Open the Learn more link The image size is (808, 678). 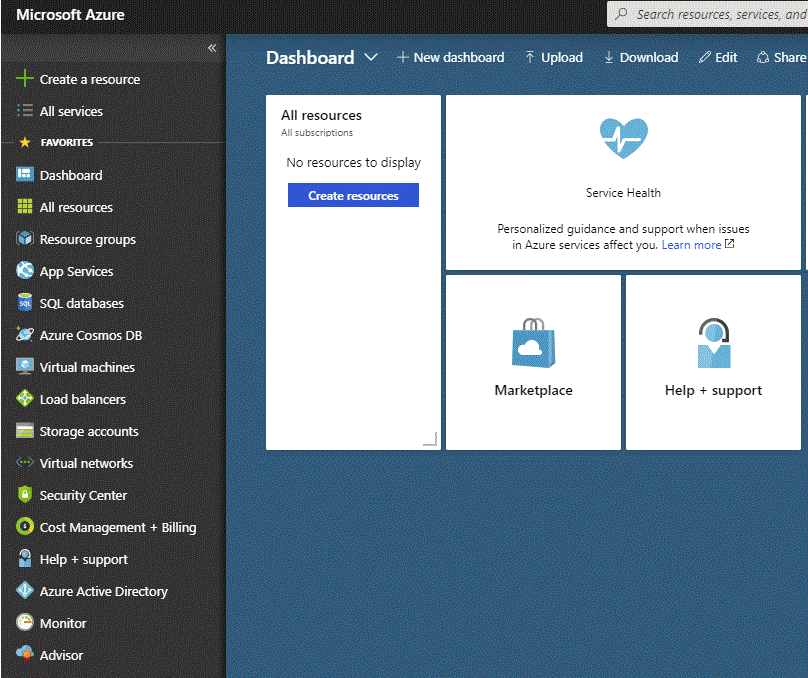point(691,245)
